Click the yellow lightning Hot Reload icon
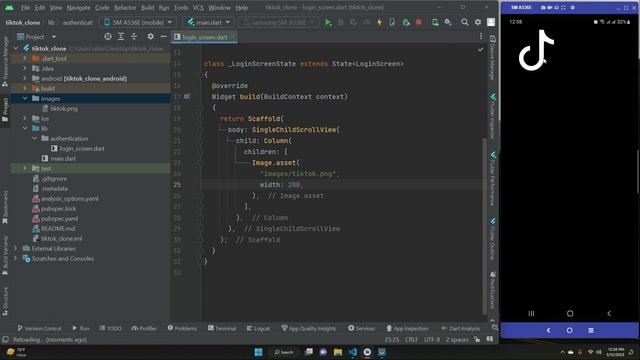640x360 pixels. 379,22
